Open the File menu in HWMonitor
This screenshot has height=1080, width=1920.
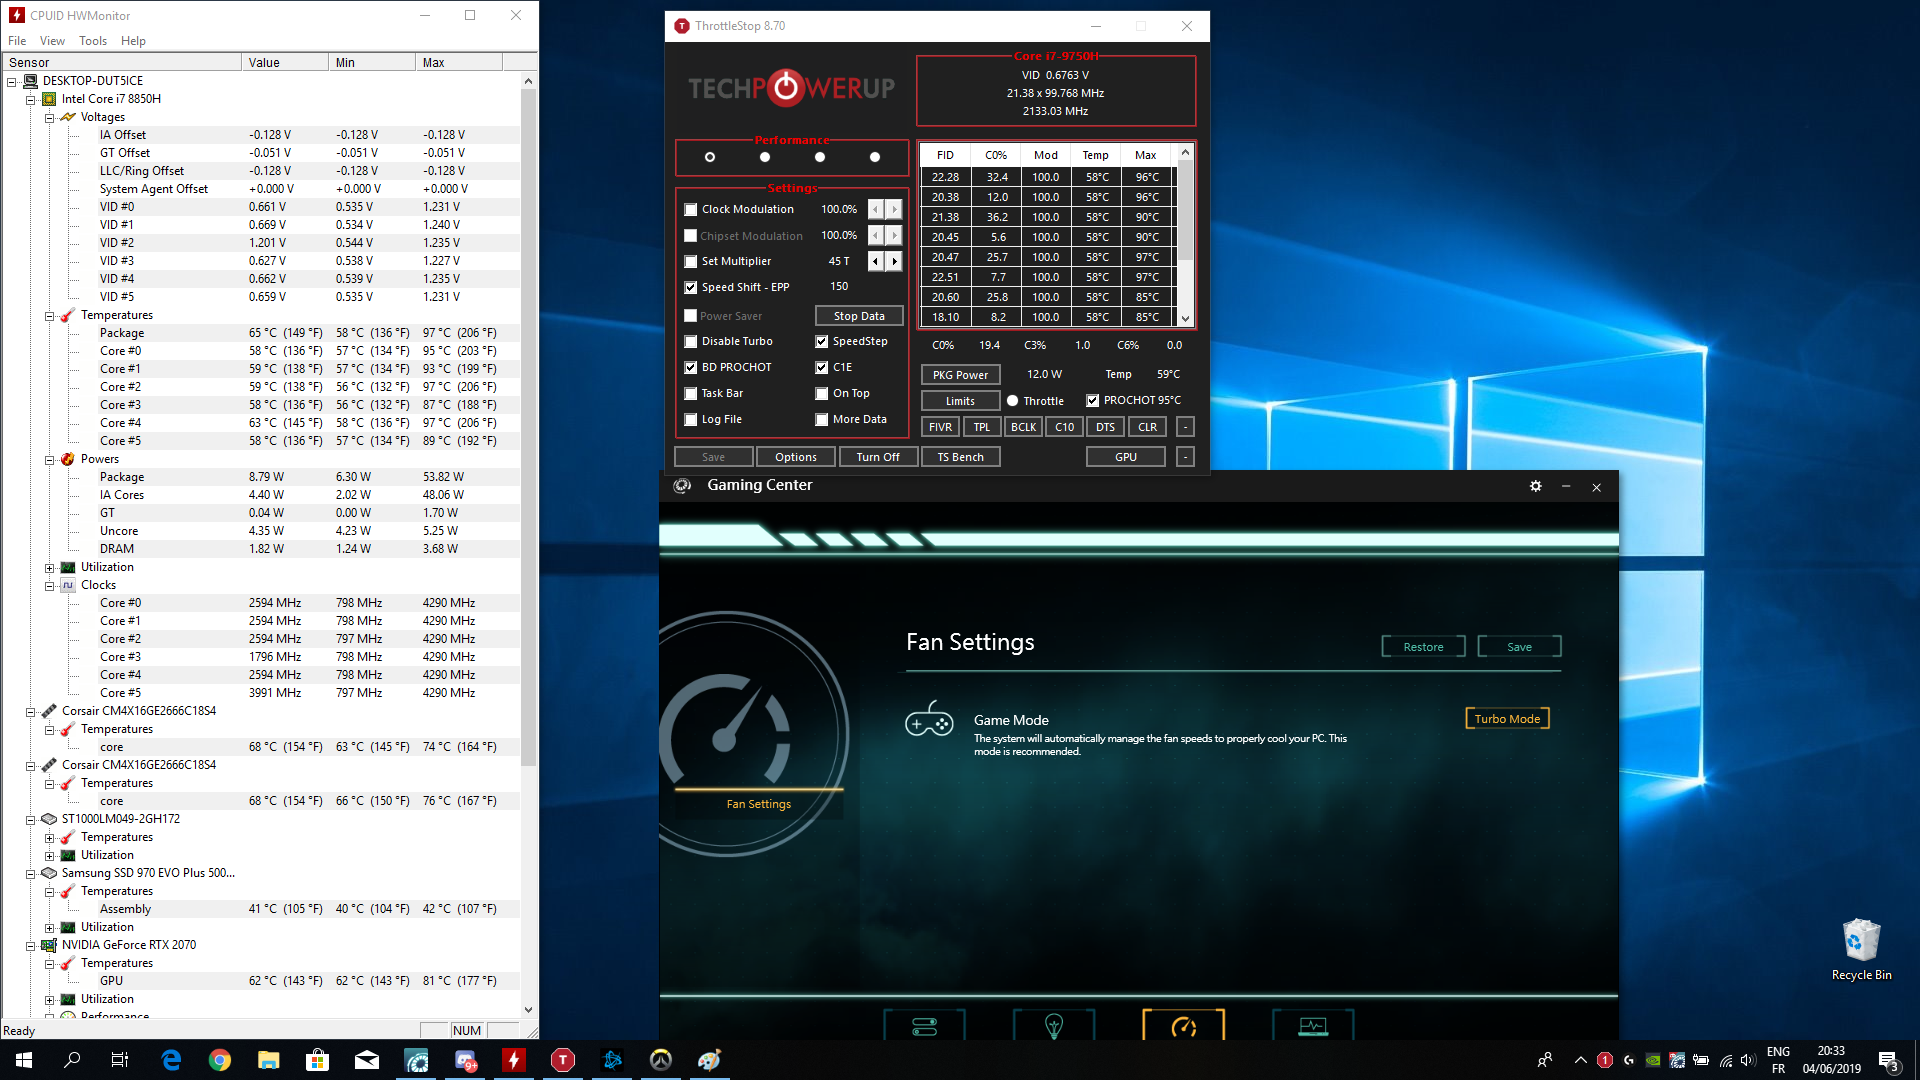[17, 41]
